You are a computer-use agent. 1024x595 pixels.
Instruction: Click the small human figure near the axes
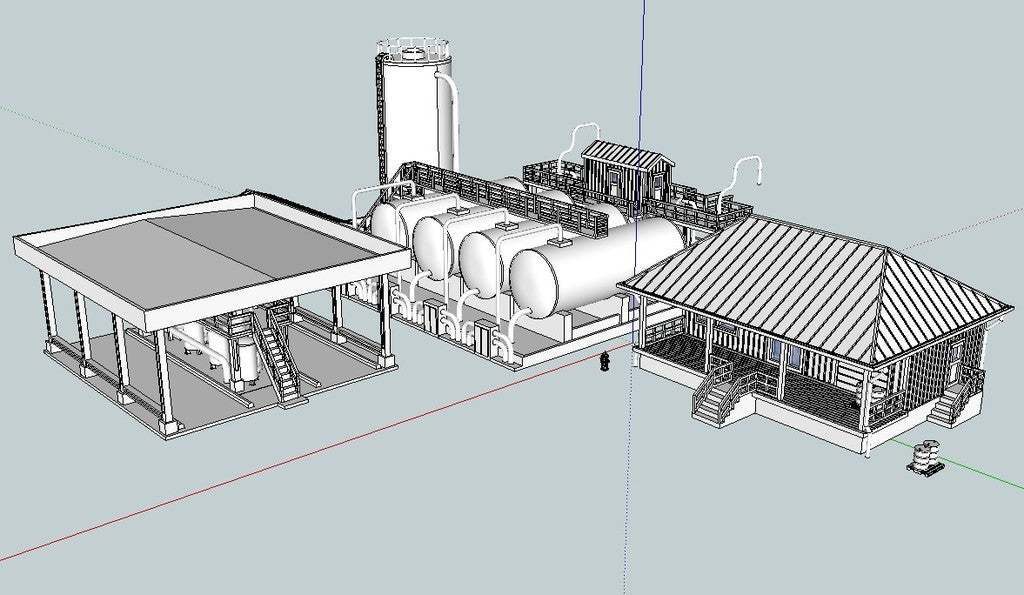click(604, 361)
